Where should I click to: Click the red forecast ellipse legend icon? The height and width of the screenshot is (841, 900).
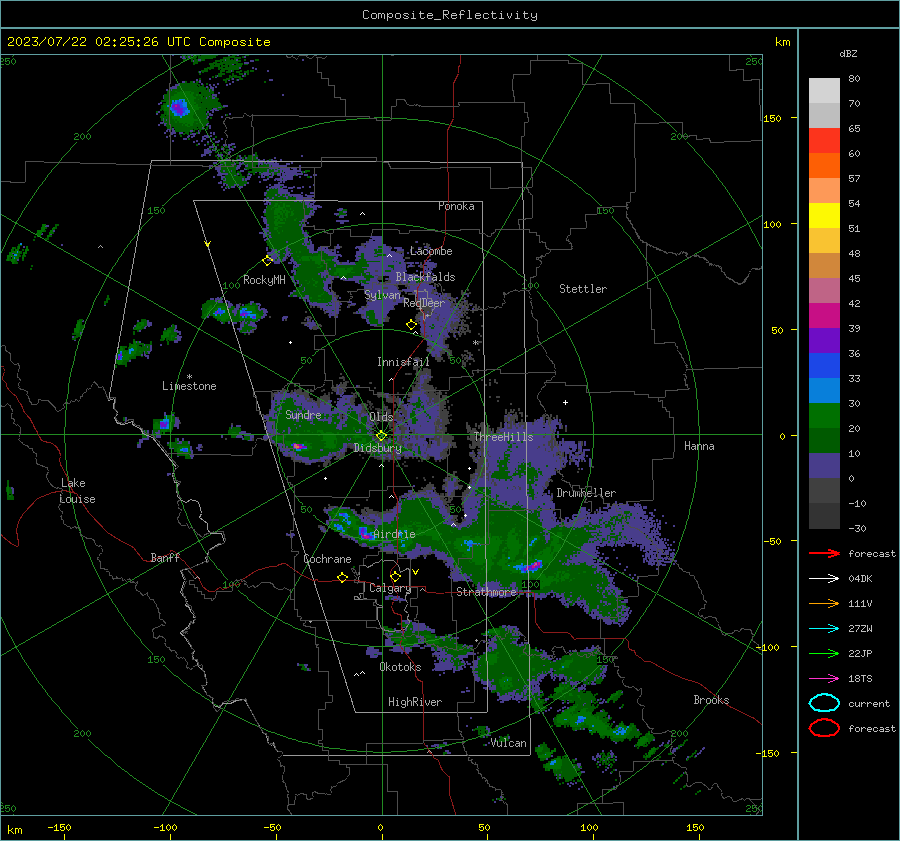824,728
